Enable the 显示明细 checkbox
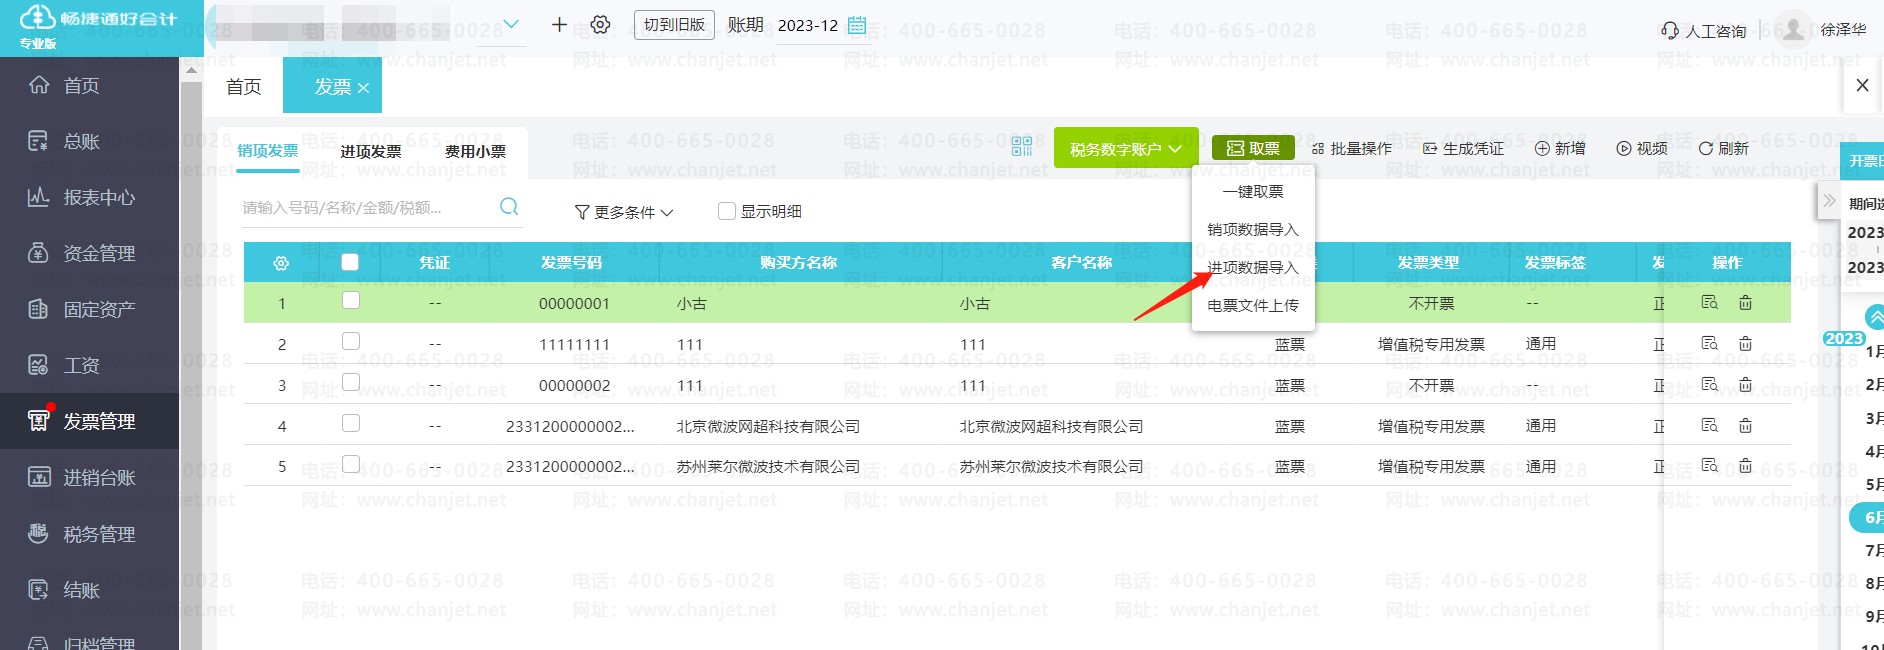1884x650 pixels. point(727,211)
